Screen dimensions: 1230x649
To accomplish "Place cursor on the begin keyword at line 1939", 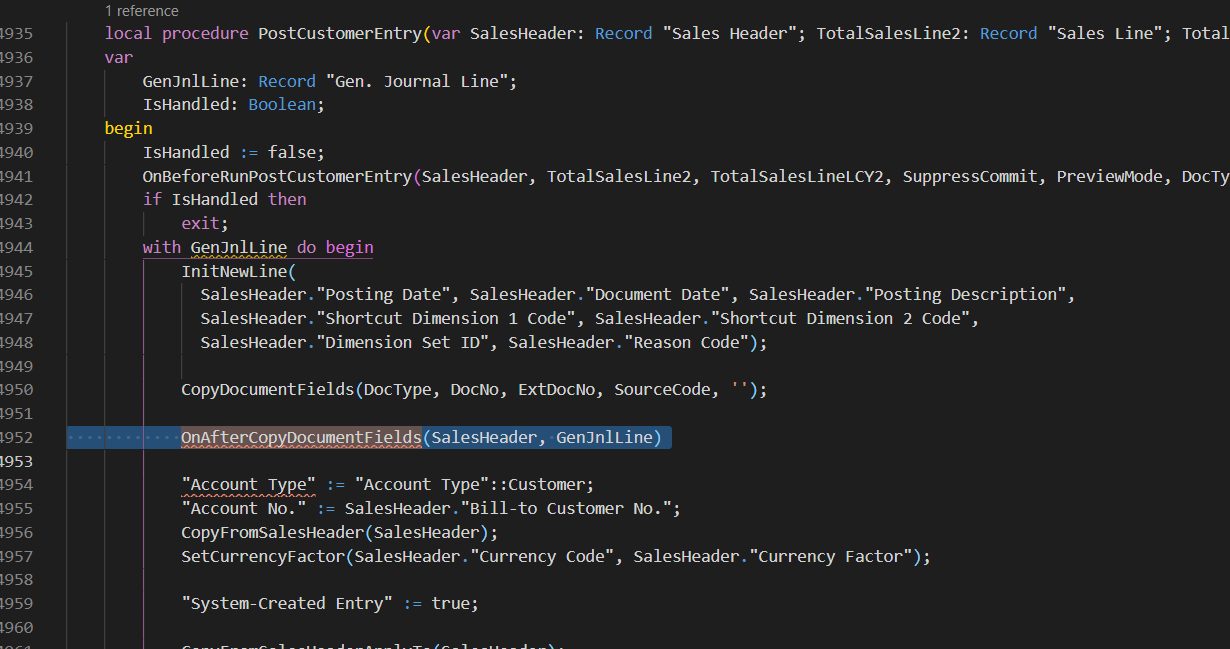I will pos(128,128).
